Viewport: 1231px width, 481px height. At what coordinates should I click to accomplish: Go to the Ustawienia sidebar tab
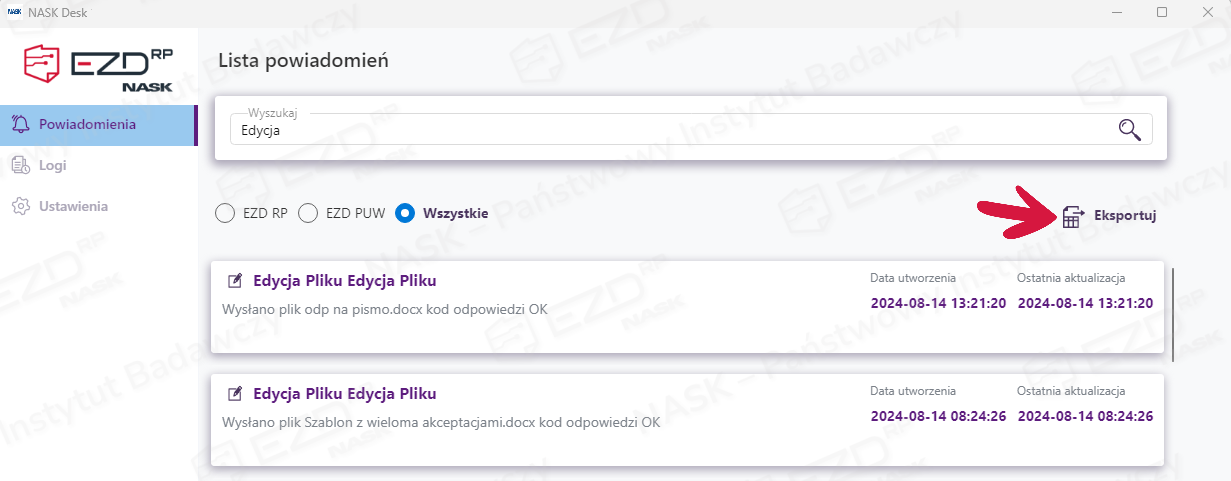point(73,206)
